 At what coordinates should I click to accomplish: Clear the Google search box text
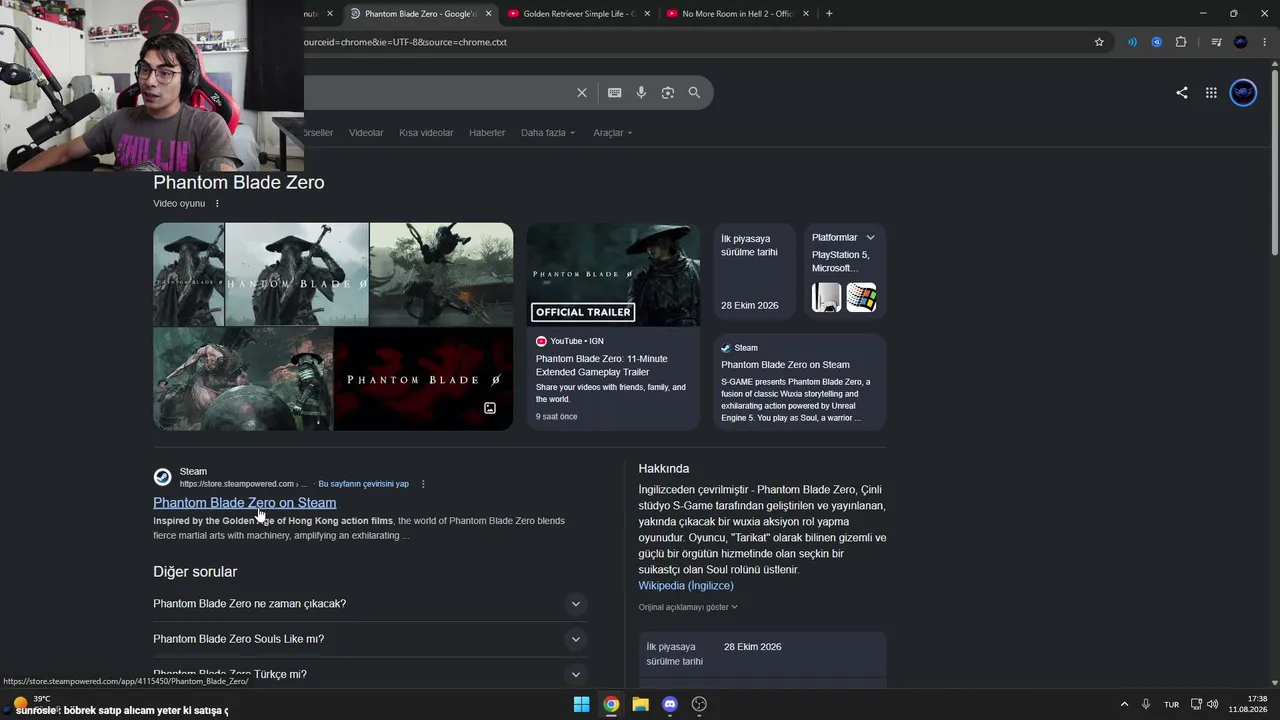(581, 93)
